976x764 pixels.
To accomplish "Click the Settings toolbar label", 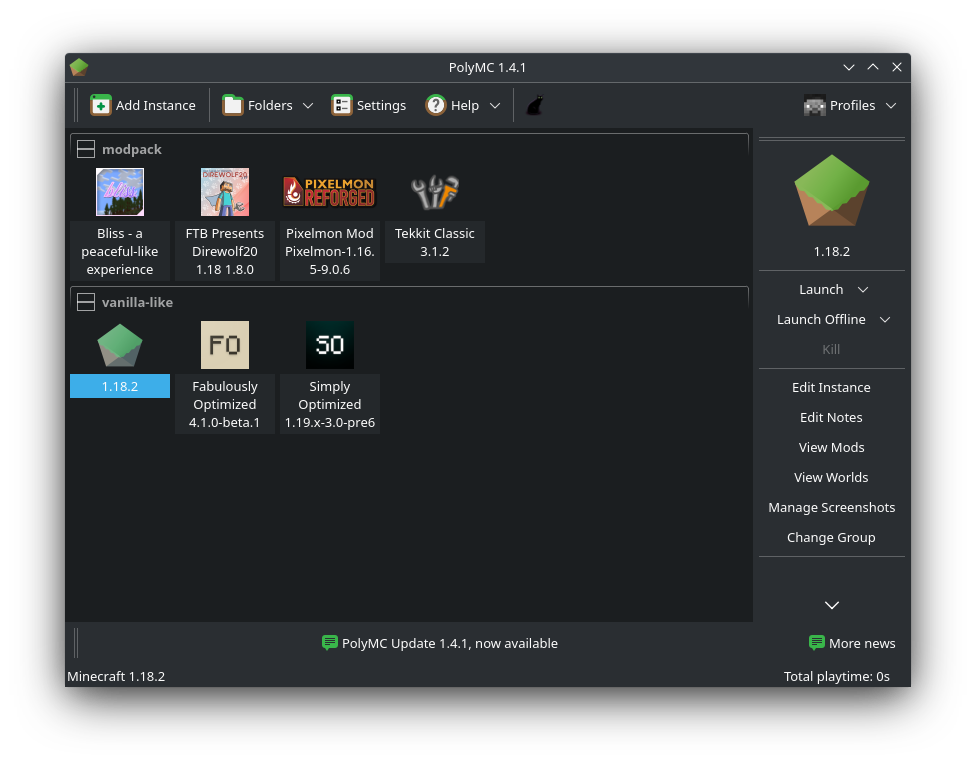I will pyautogui.click(x=381, y=105).
